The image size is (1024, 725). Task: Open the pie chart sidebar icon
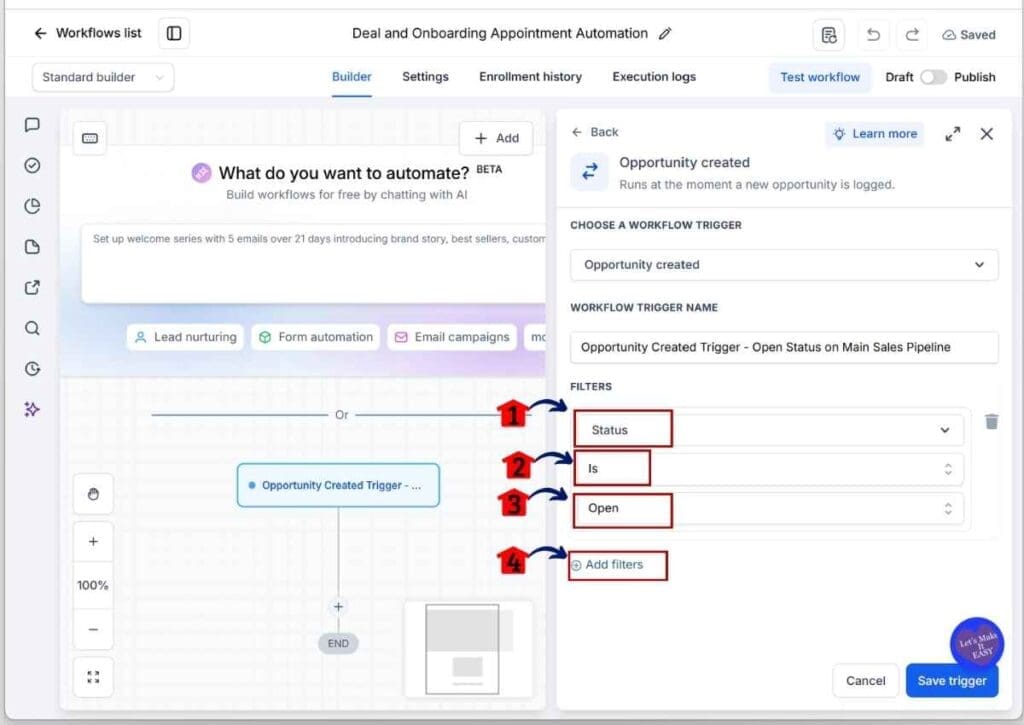(32, 206)
